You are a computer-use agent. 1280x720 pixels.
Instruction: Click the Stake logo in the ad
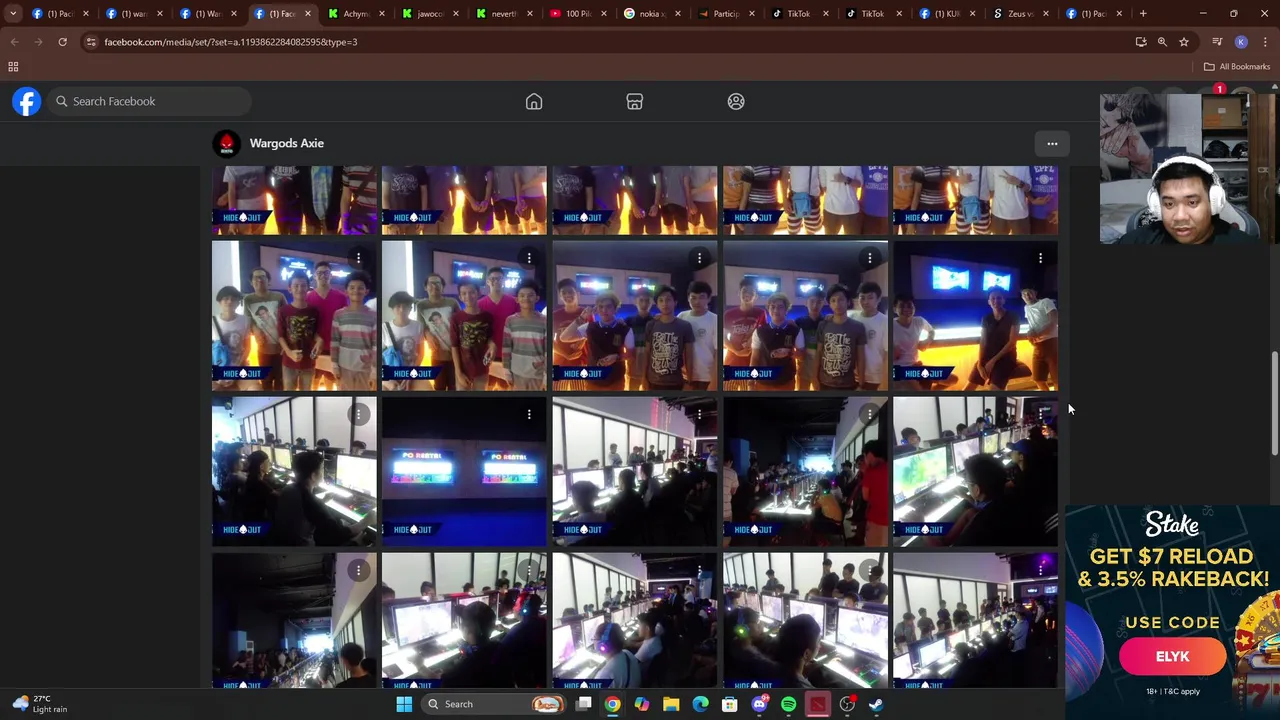click(x=1172, y=524)
